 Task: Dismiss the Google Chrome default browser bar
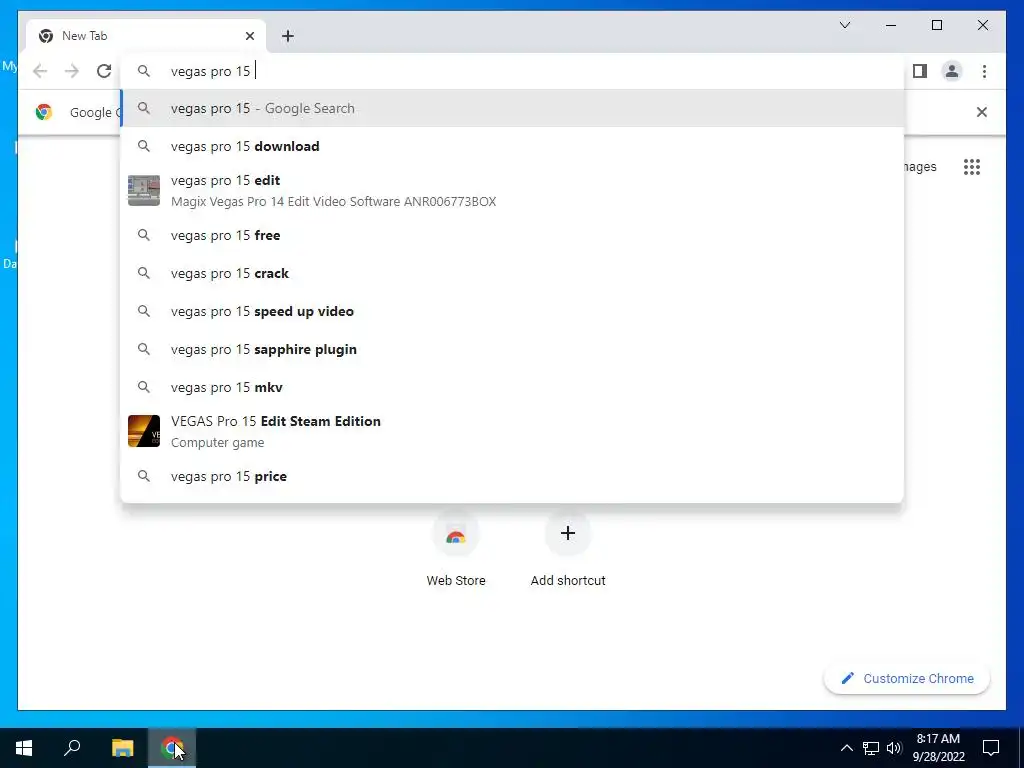pyautogui.click(x=982, y=112)
